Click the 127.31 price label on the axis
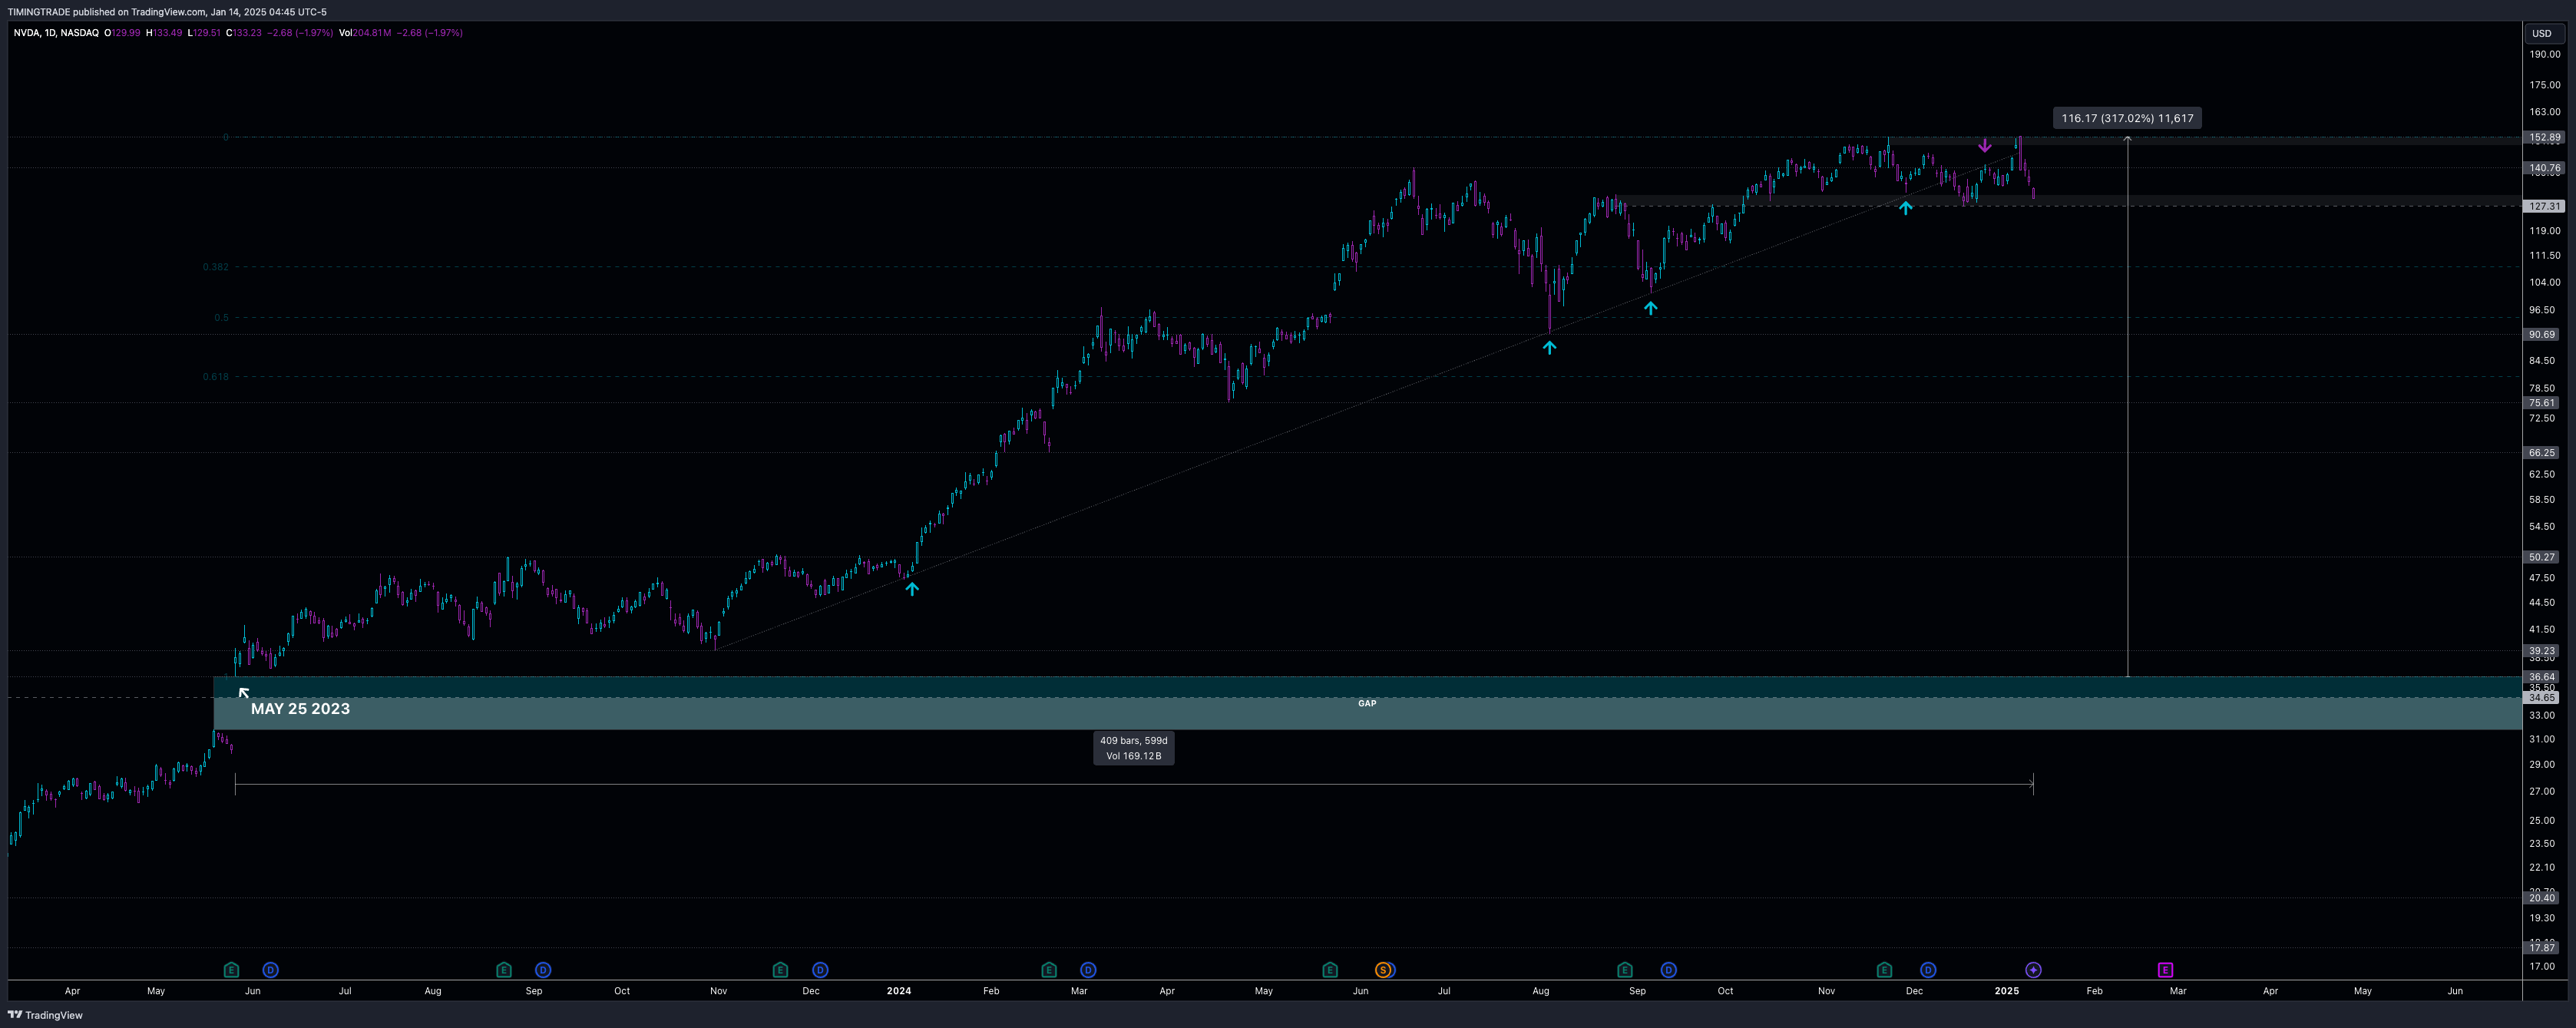Viewport: 2576px width, 1028px height. [2544, 206]
